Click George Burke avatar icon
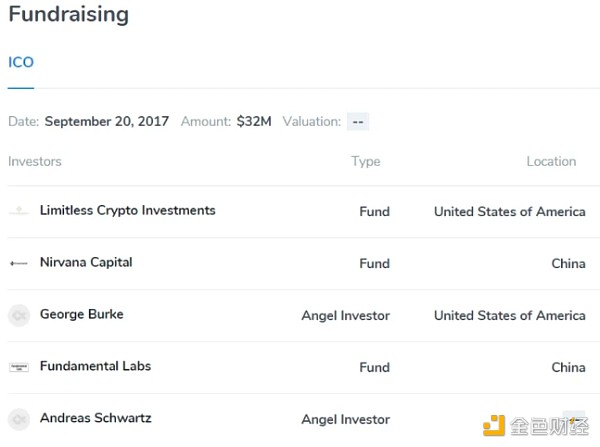600x447 pixels. pyautogui.click(x=19, y=315)
